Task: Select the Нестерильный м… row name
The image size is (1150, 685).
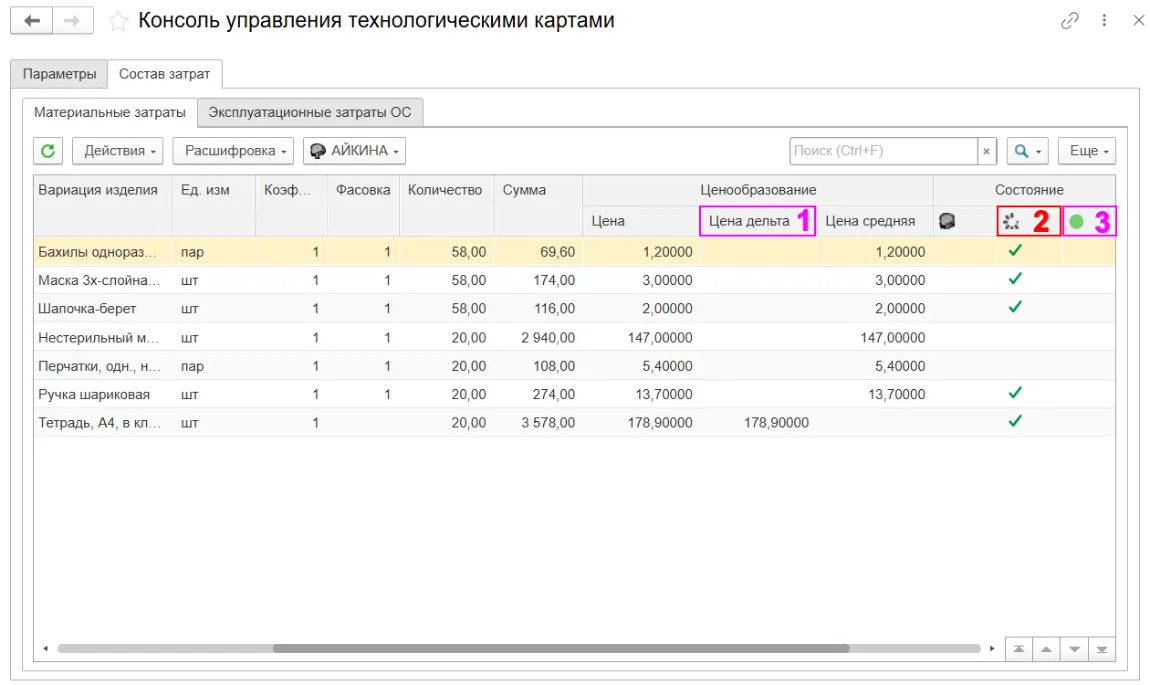Action: (x=98, y=337)
